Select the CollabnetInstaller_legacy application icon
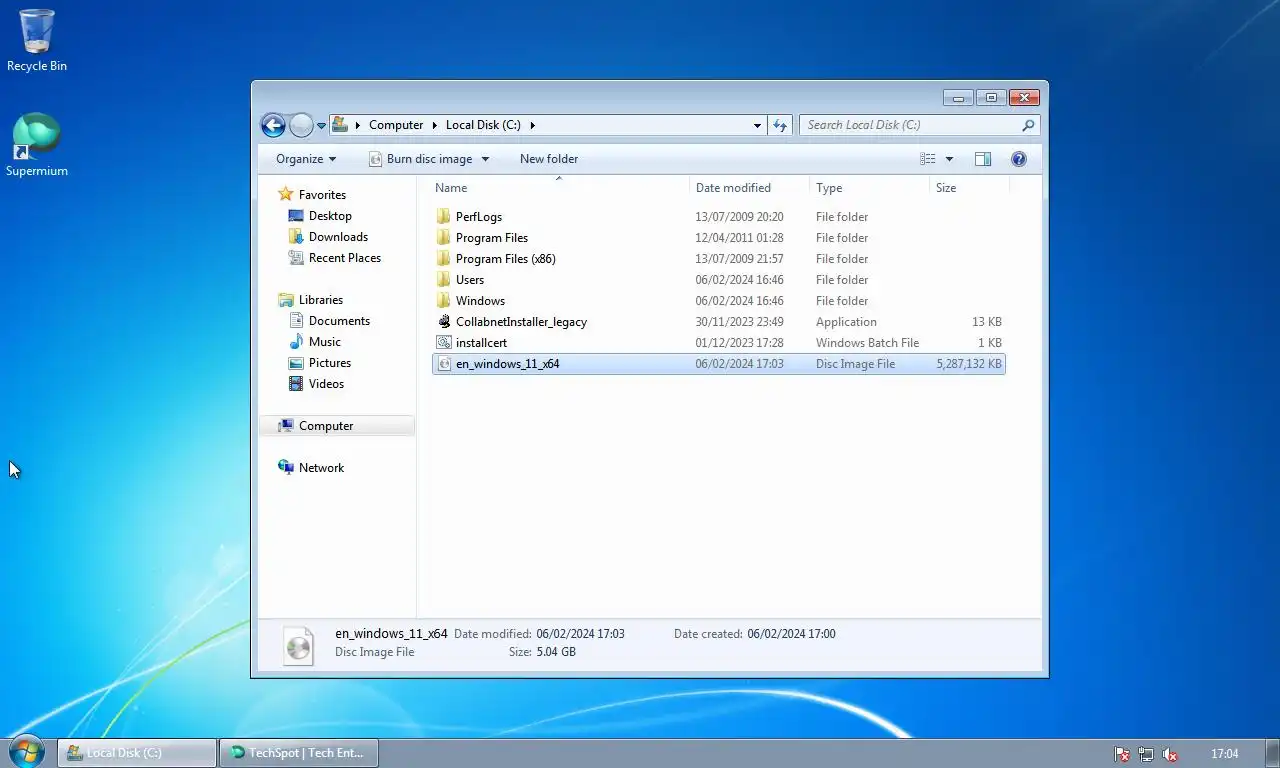Viewport: 1280px width, 768px height. coord(444,322)
